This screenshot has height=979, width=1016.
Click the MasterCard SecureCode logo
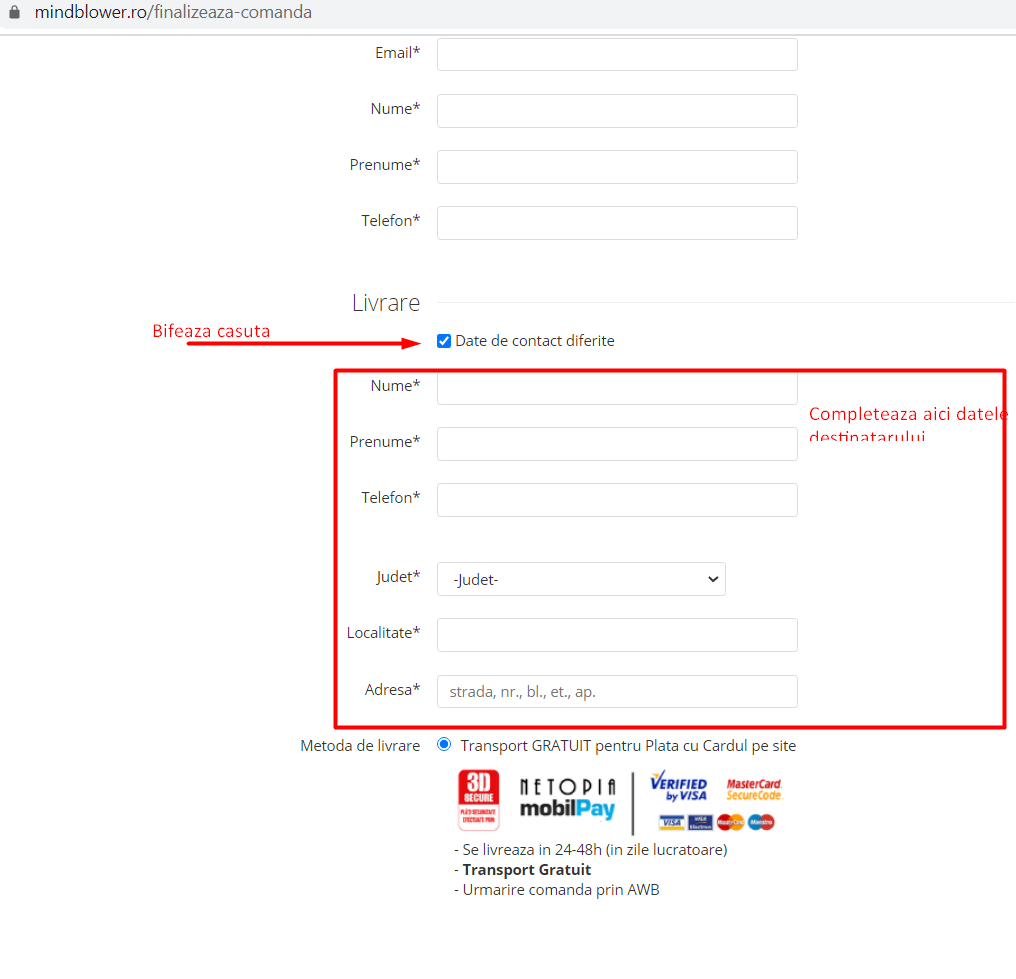753,789
